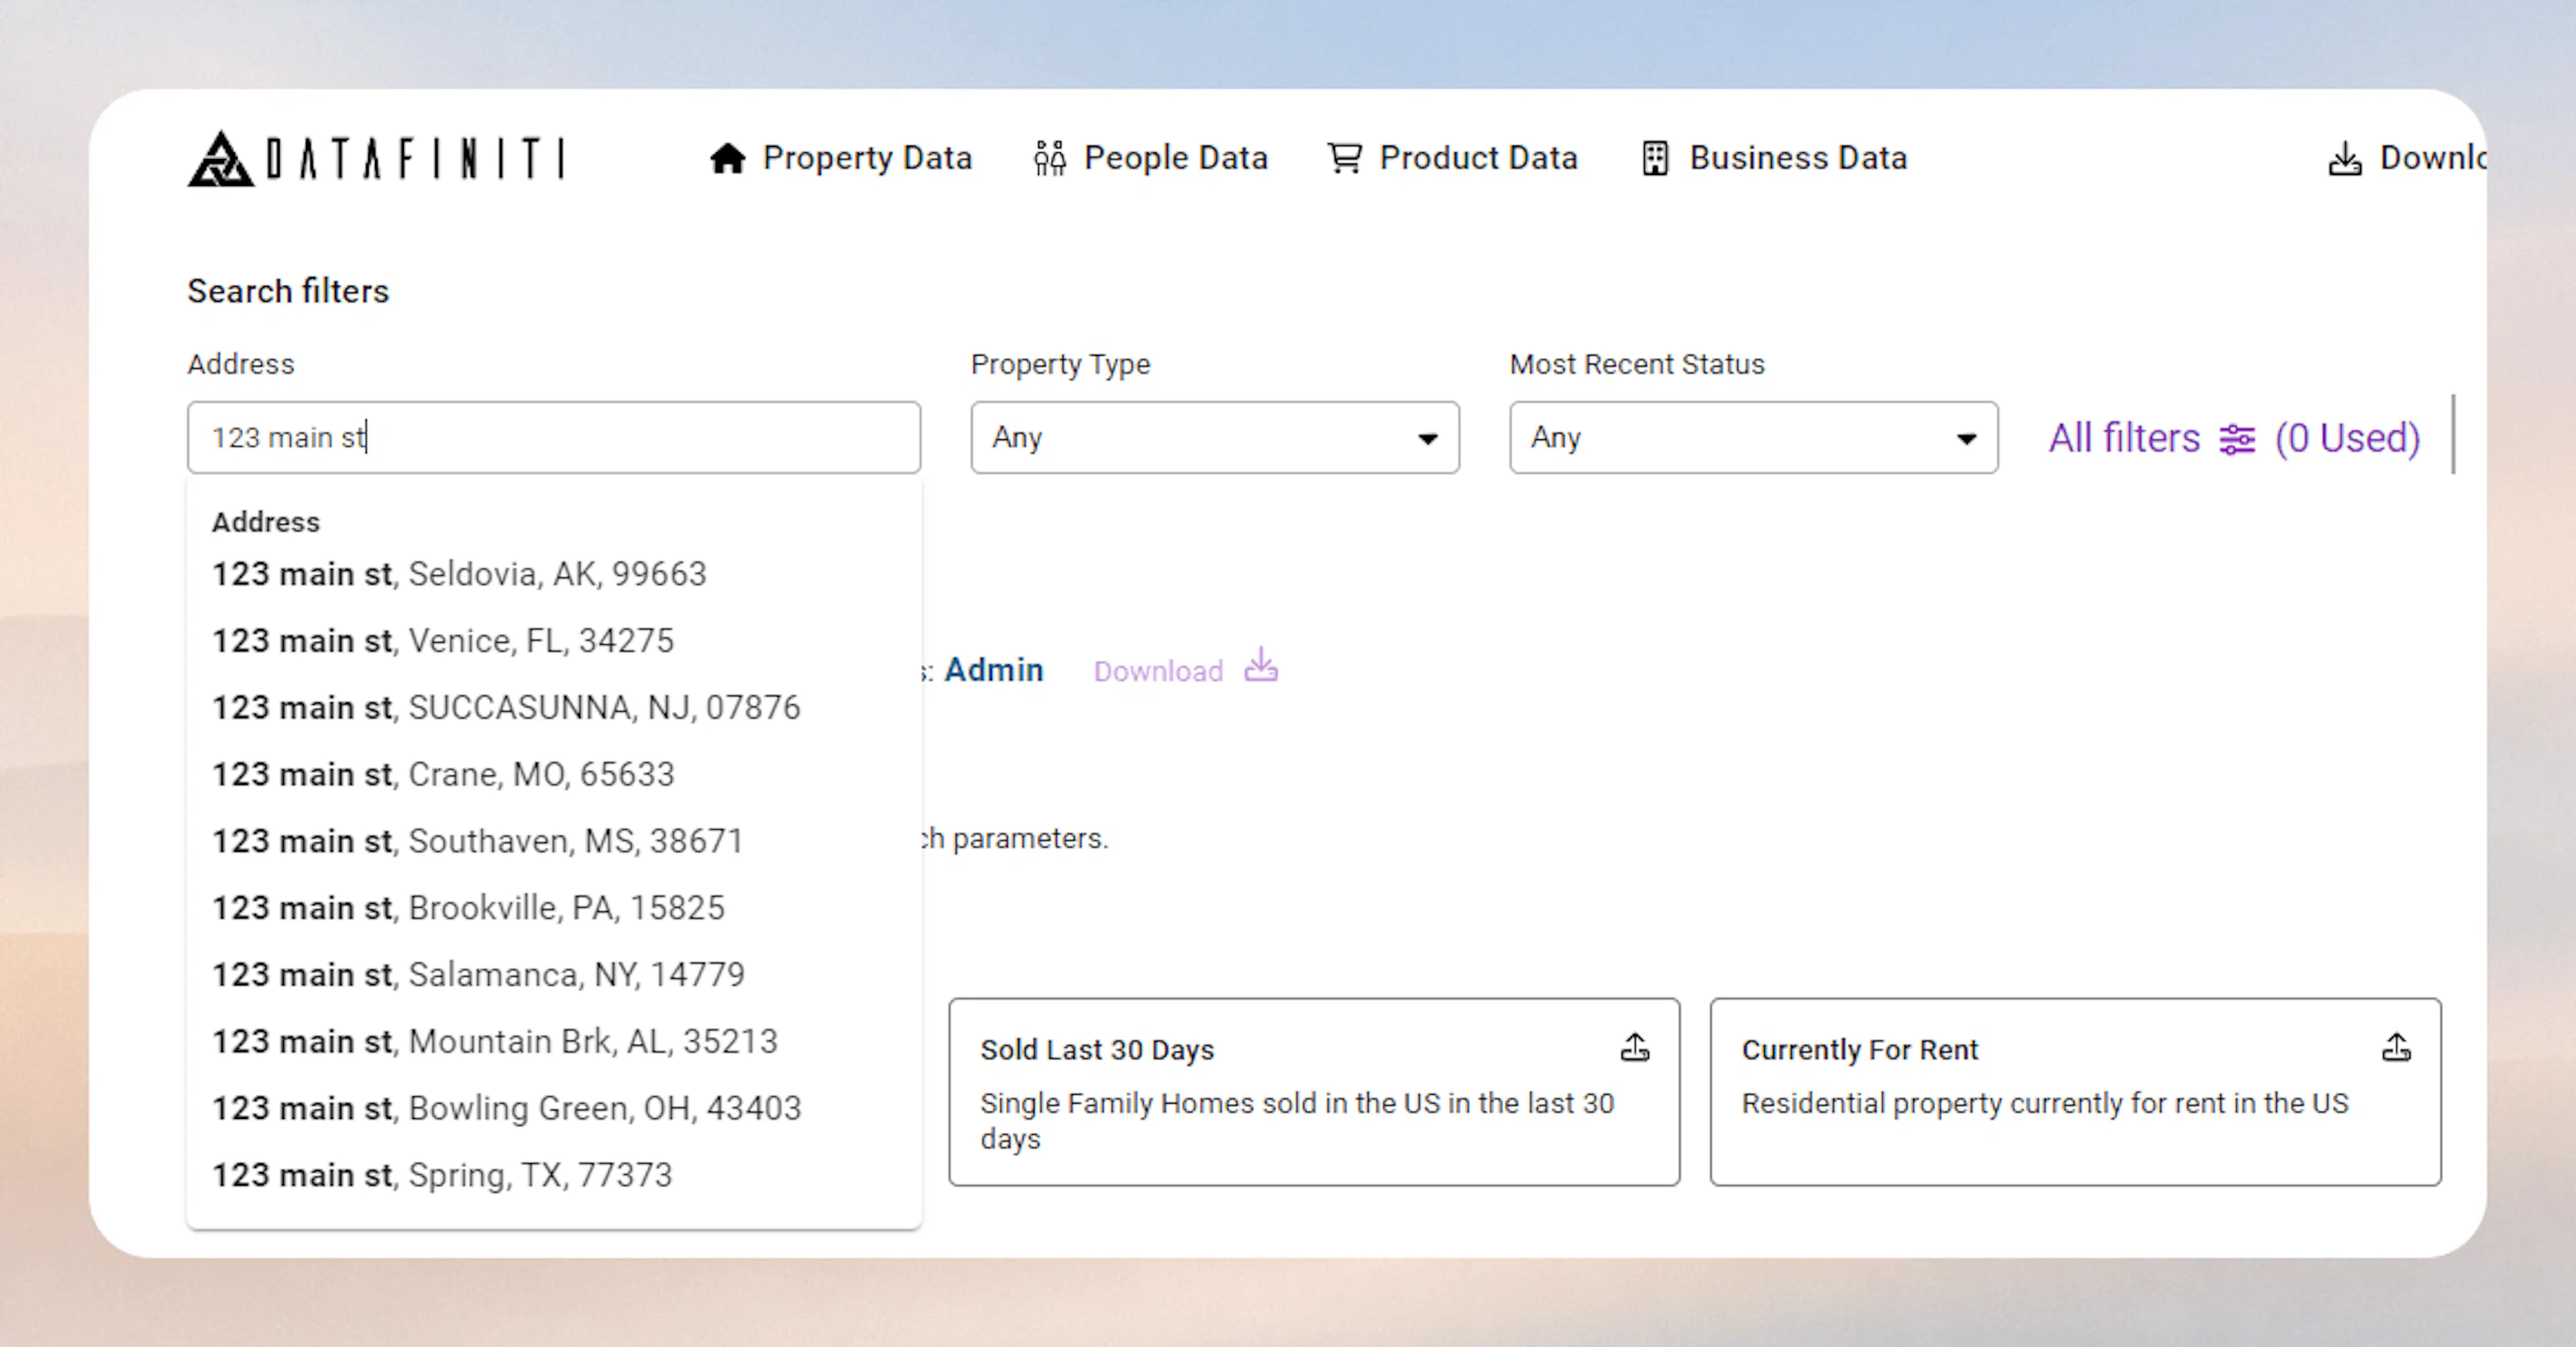This screenshot has height=1347, width=2576.
Task: Click inside the Address input field
Action: [554, 437]
